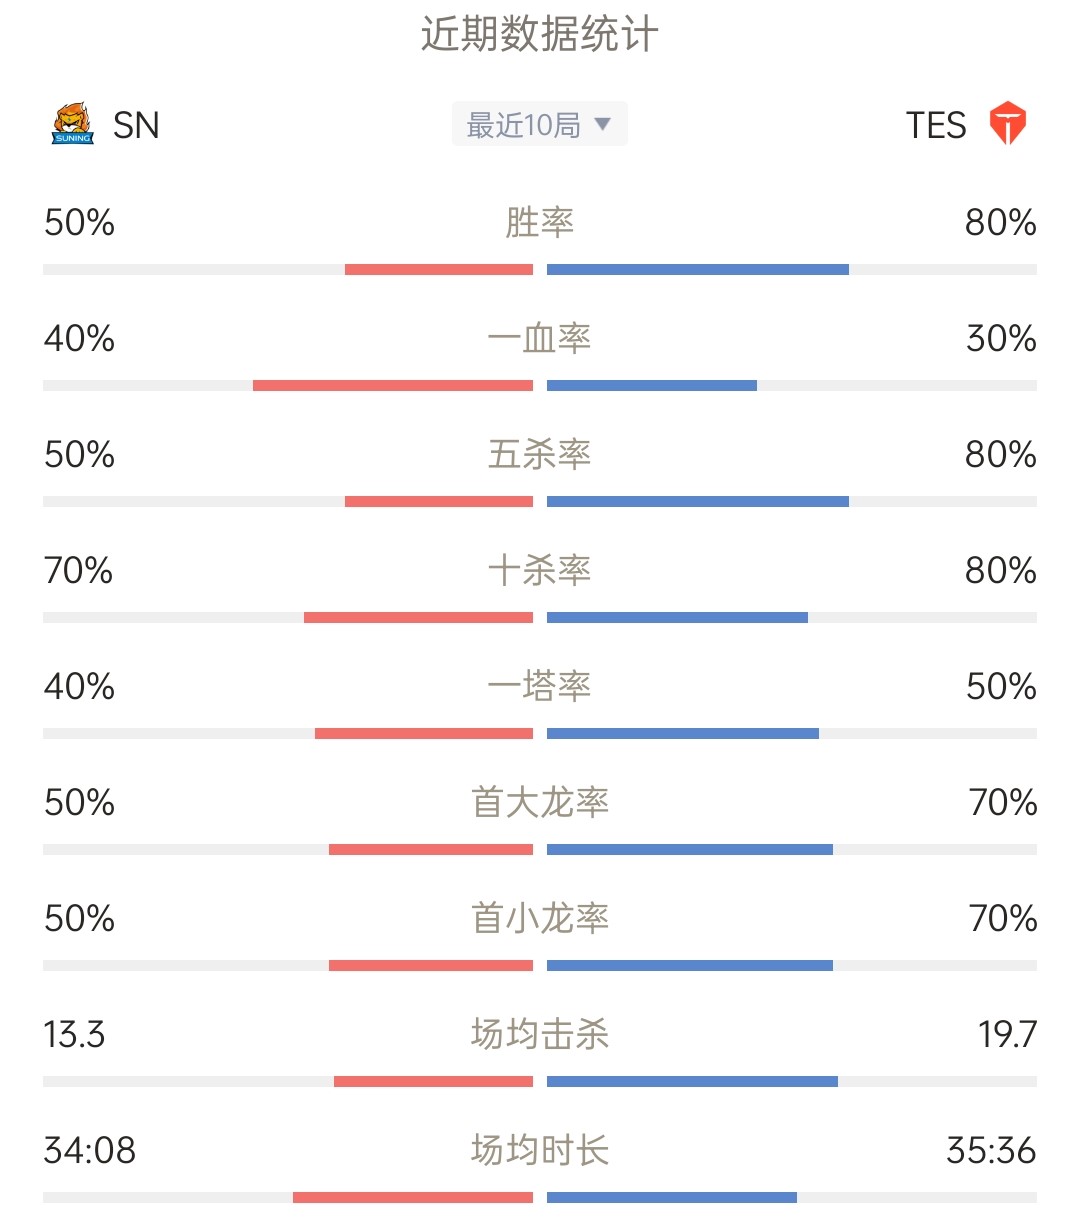Screen dimensions: 1080x1226
Task: Click the 十杀率 stat label
Action: (x=540, y=570)
